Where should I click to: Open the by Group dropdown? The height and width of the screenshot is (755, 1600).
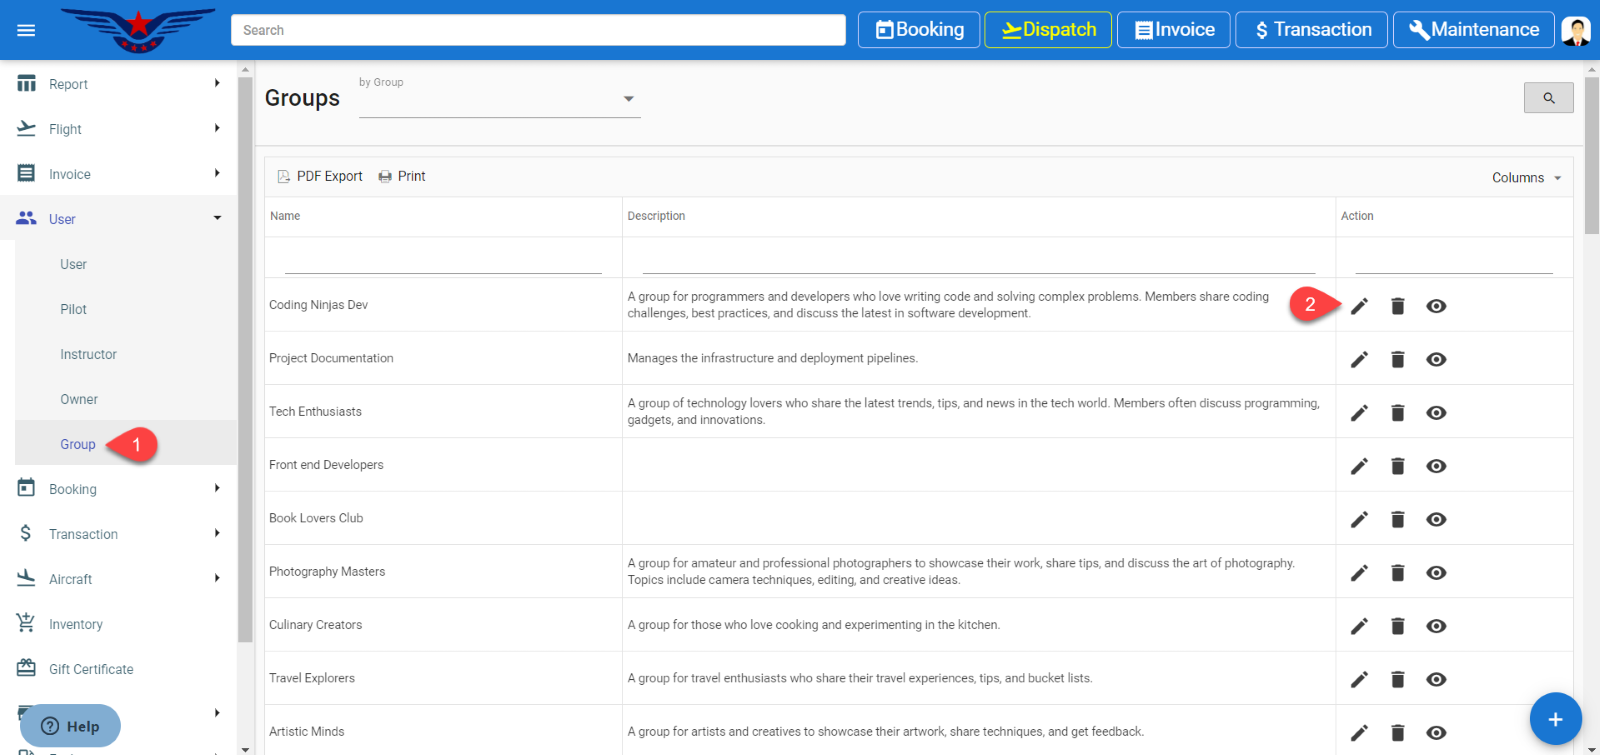tap(499, 99)
